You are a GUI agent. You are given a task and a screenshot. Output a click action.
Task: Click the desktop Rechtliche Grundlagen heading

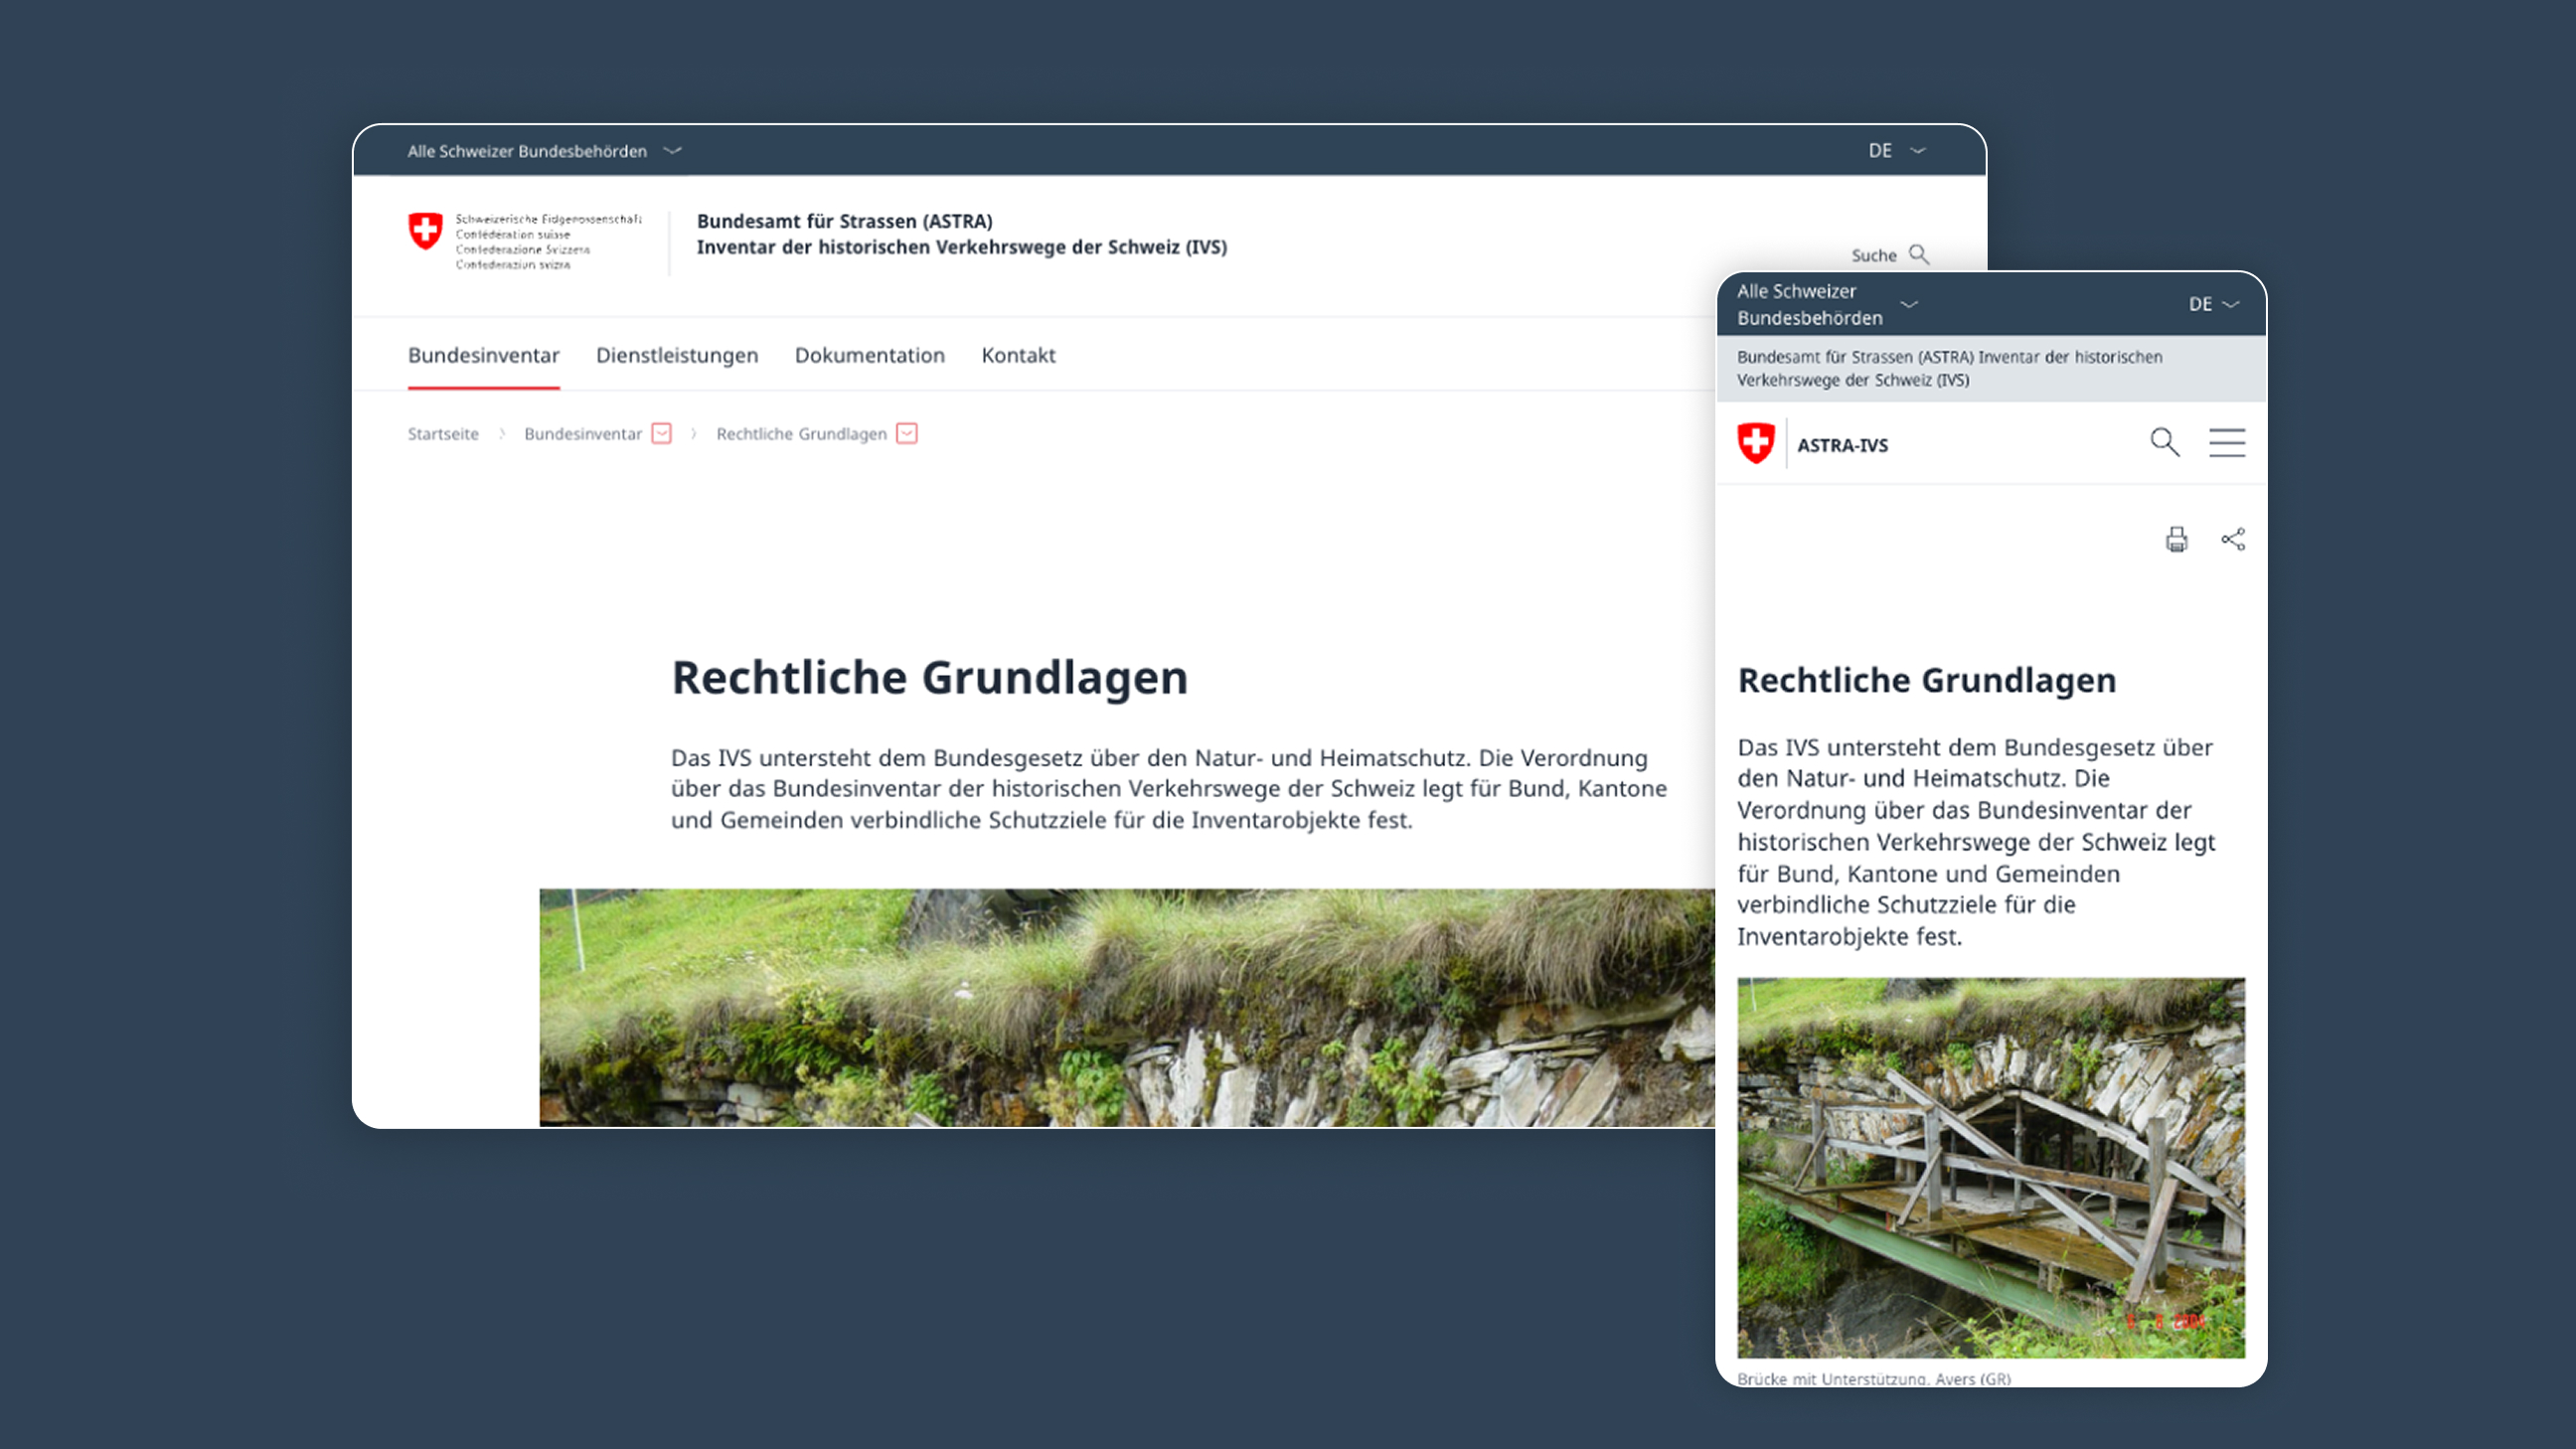pyautogui.click(x=930, y=678)
